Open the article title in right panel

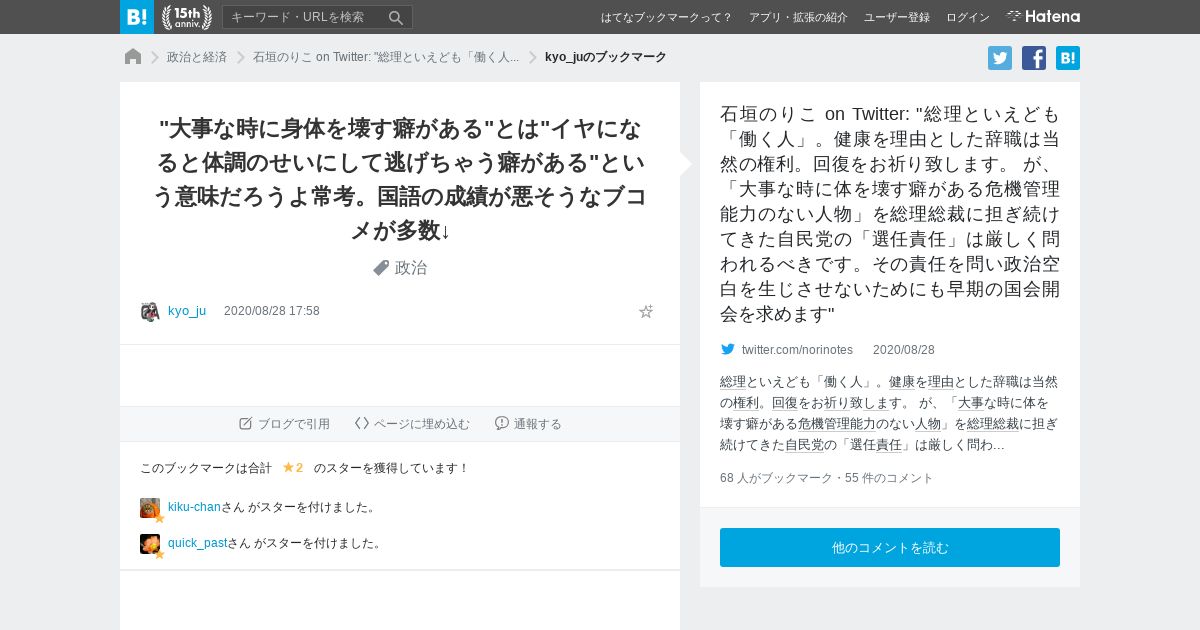coord(890,214)
